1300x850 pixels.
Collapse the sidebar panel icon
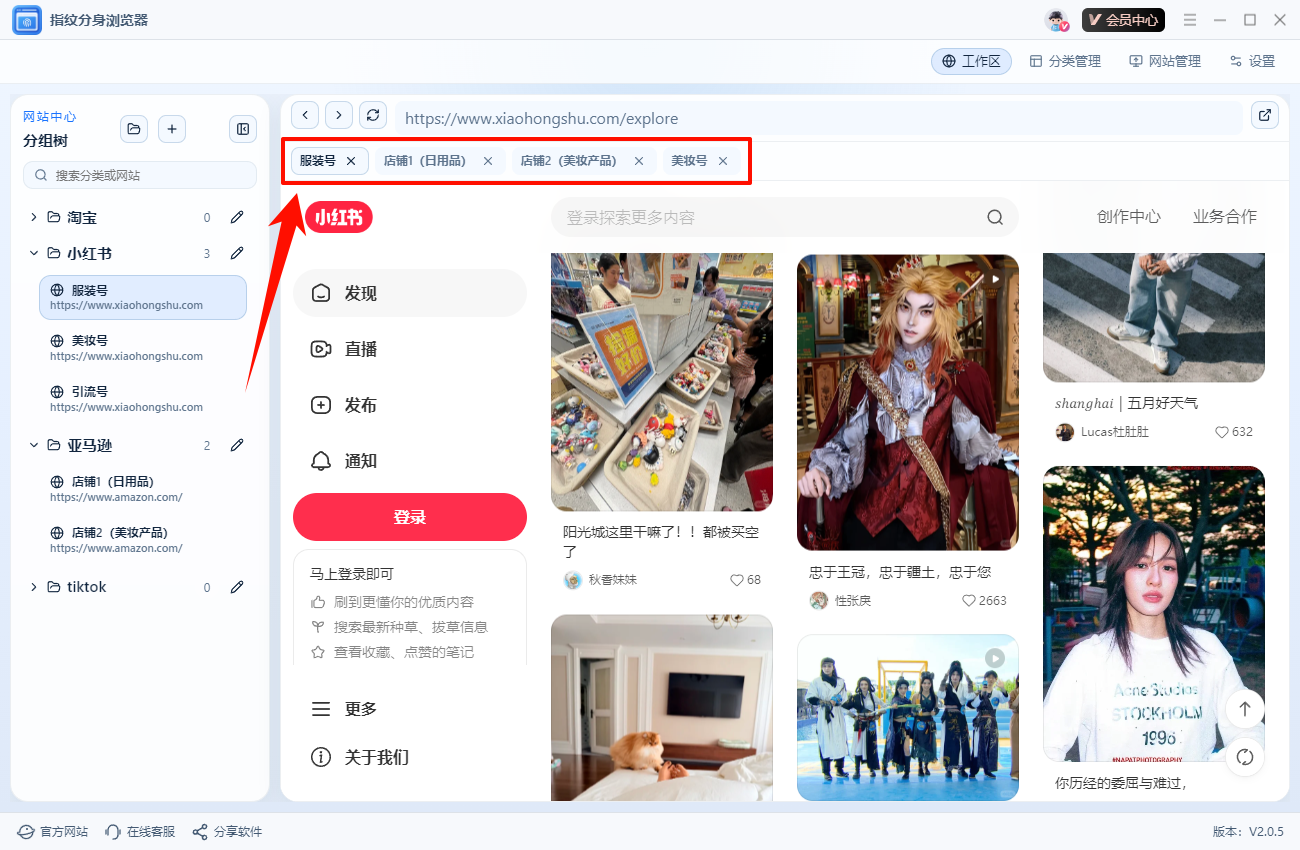pos(243,129)
